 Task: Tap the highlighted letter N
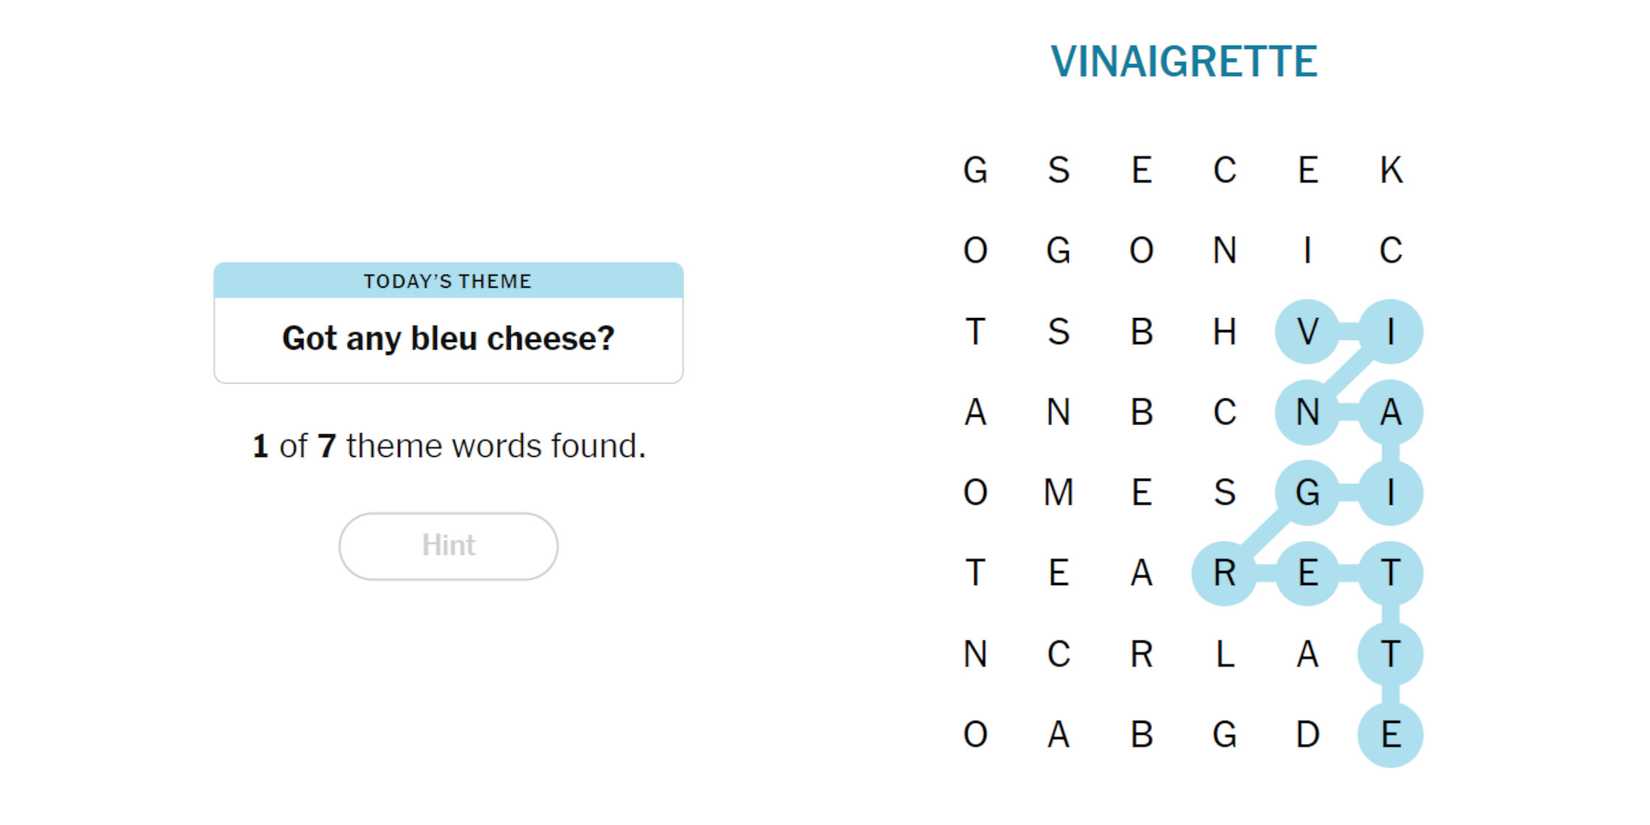1307,412
